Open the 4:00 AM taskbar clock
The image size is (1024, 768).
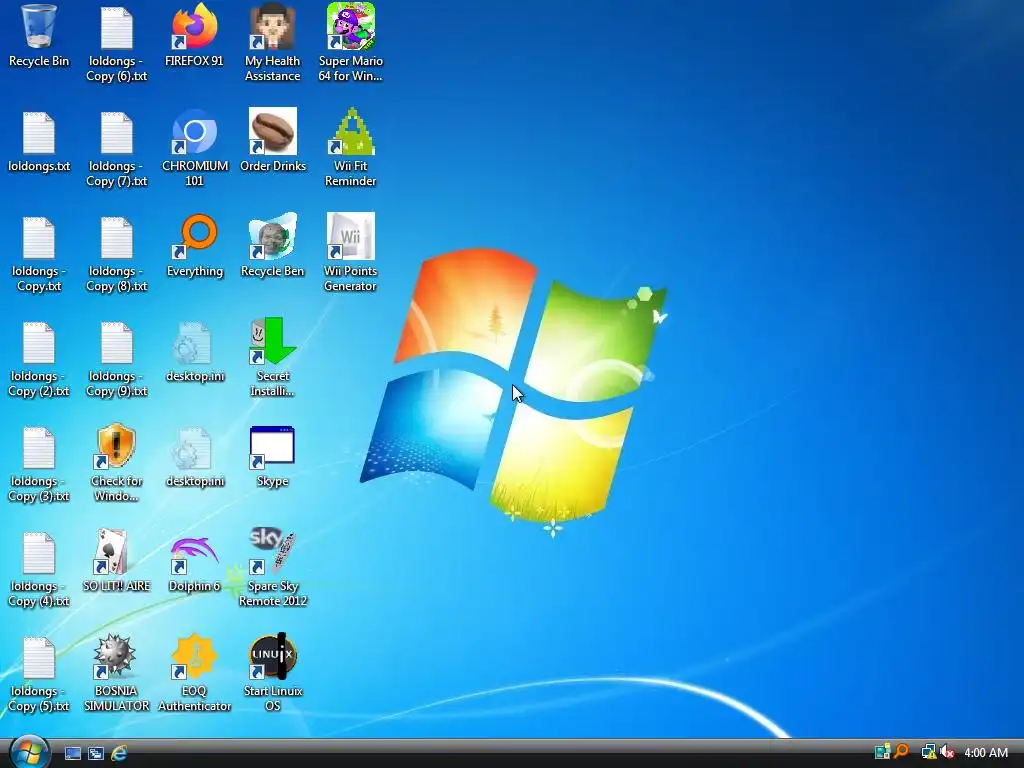986,752
